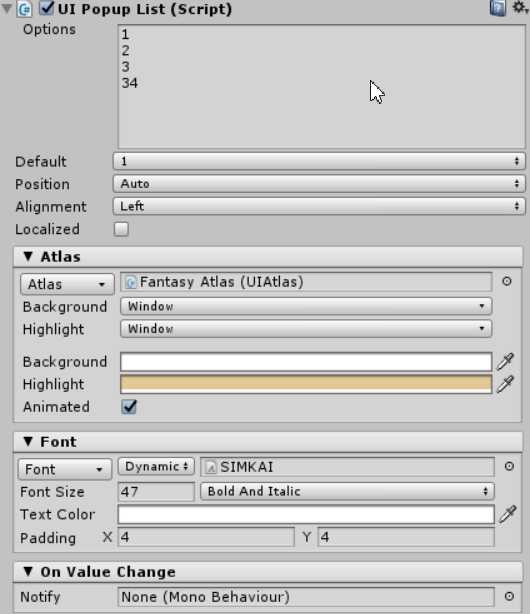
Task: Open the component settings gear menu
Action: click(520, 7)
